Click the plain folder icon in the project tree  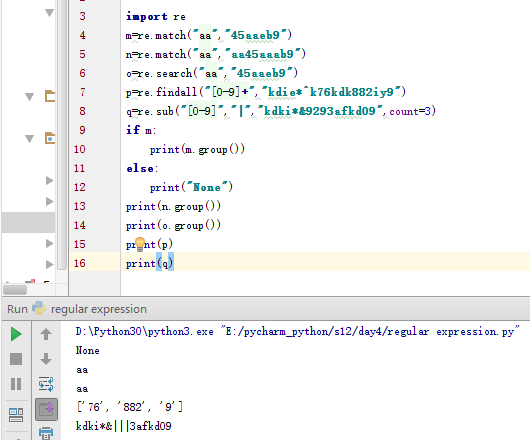point(50,96)
